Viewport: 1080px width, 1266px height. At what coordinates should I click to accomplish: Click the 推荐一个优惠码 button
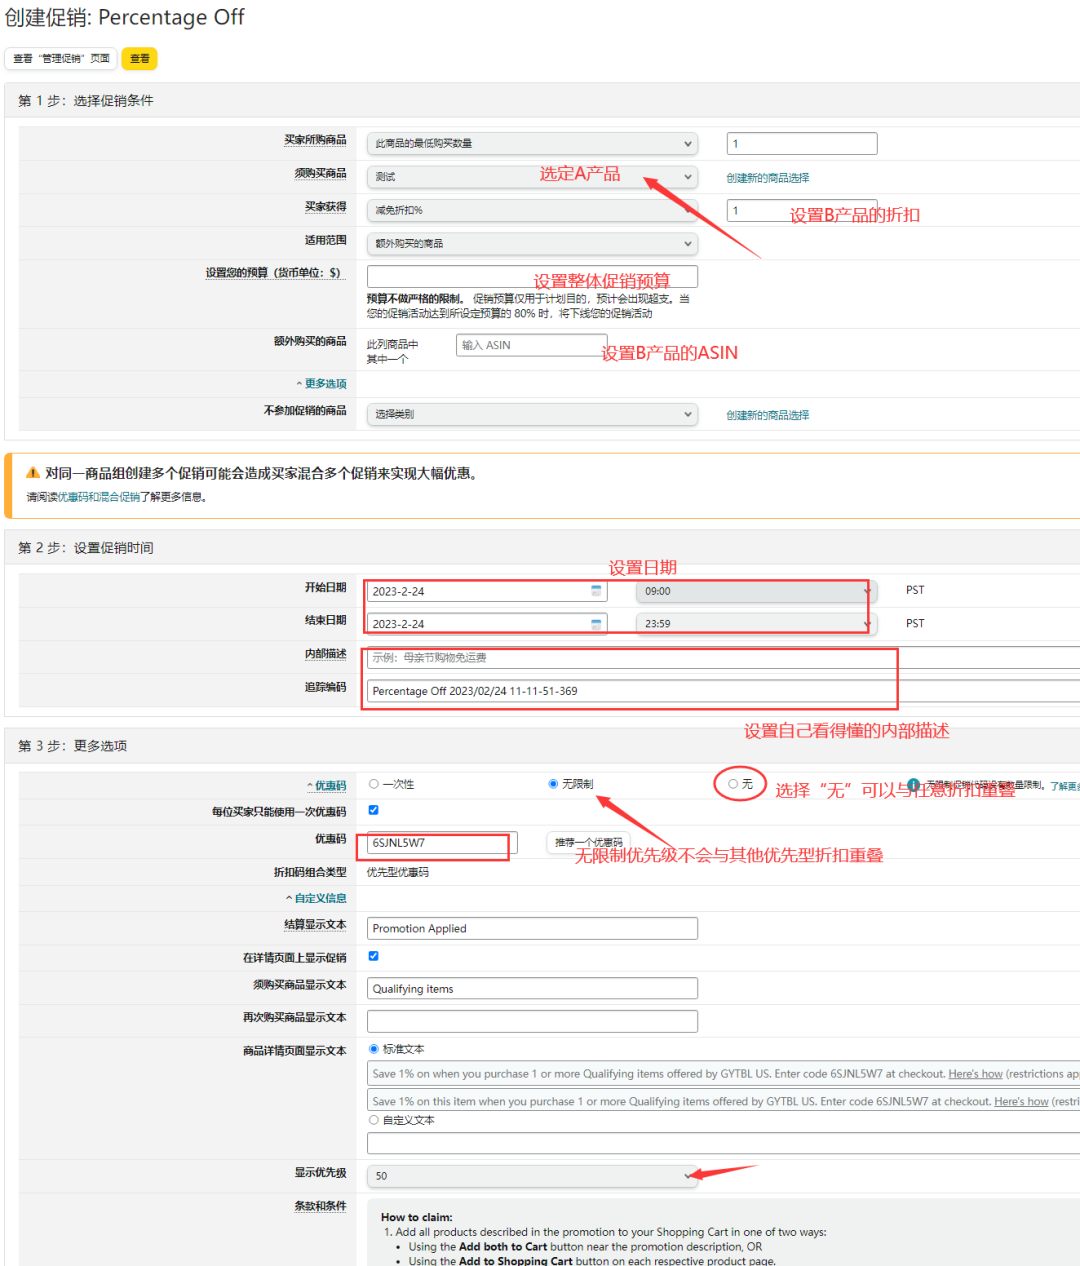pos(588,842)
